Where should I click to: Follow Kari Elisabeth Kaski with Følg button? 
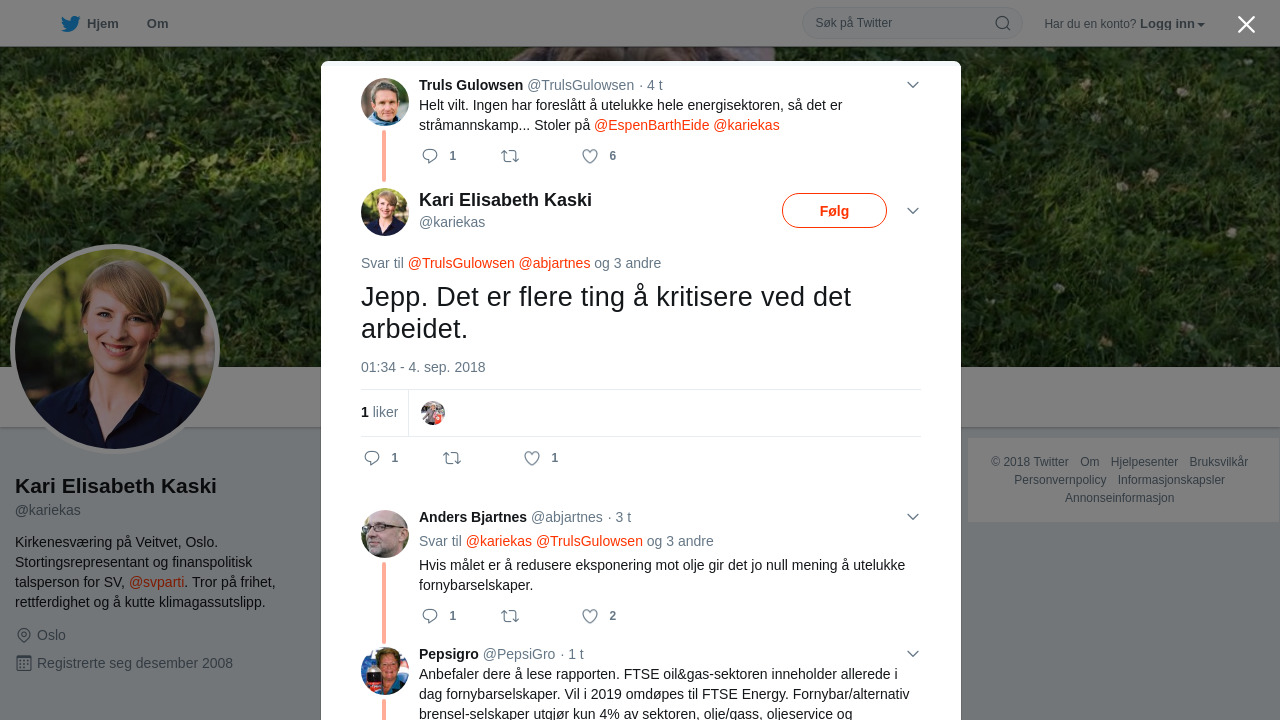(x=834, y=211)
